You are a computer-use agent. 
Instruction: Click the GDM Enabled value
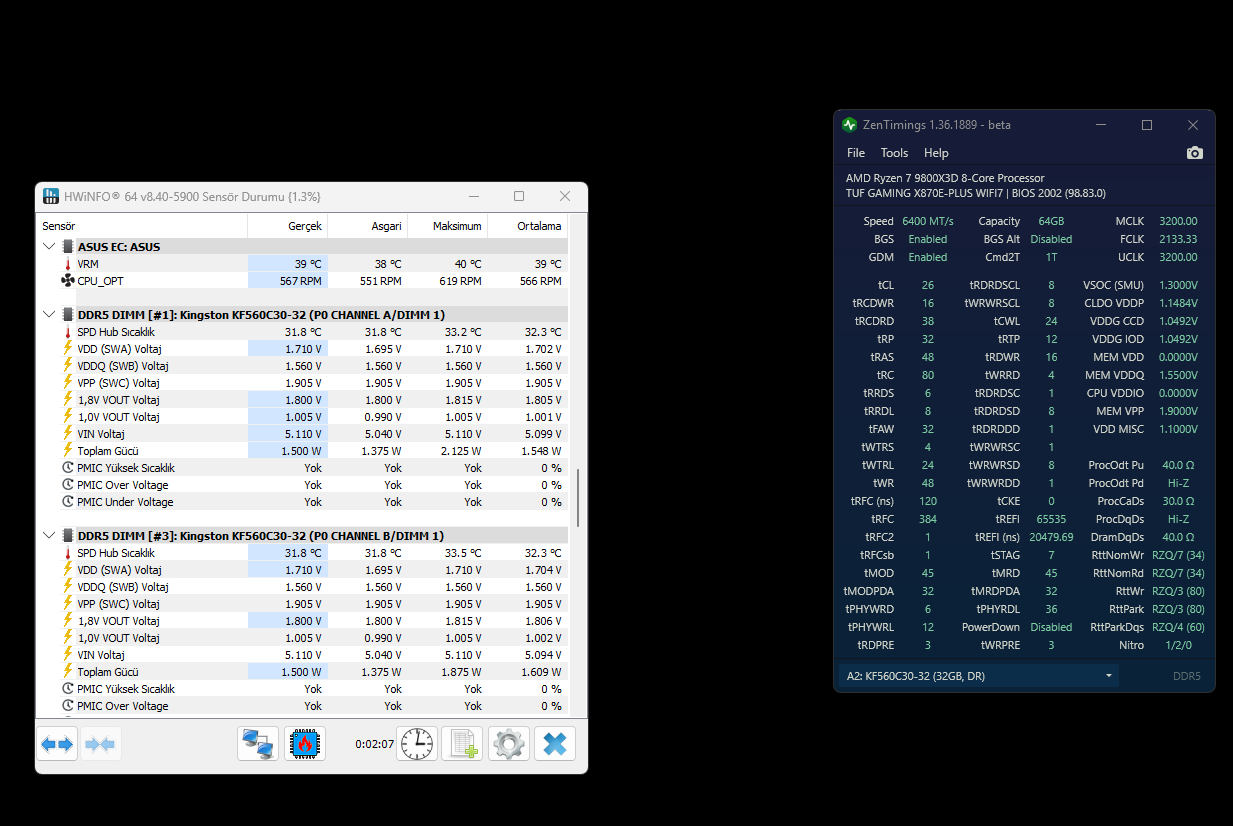[928, 257]
